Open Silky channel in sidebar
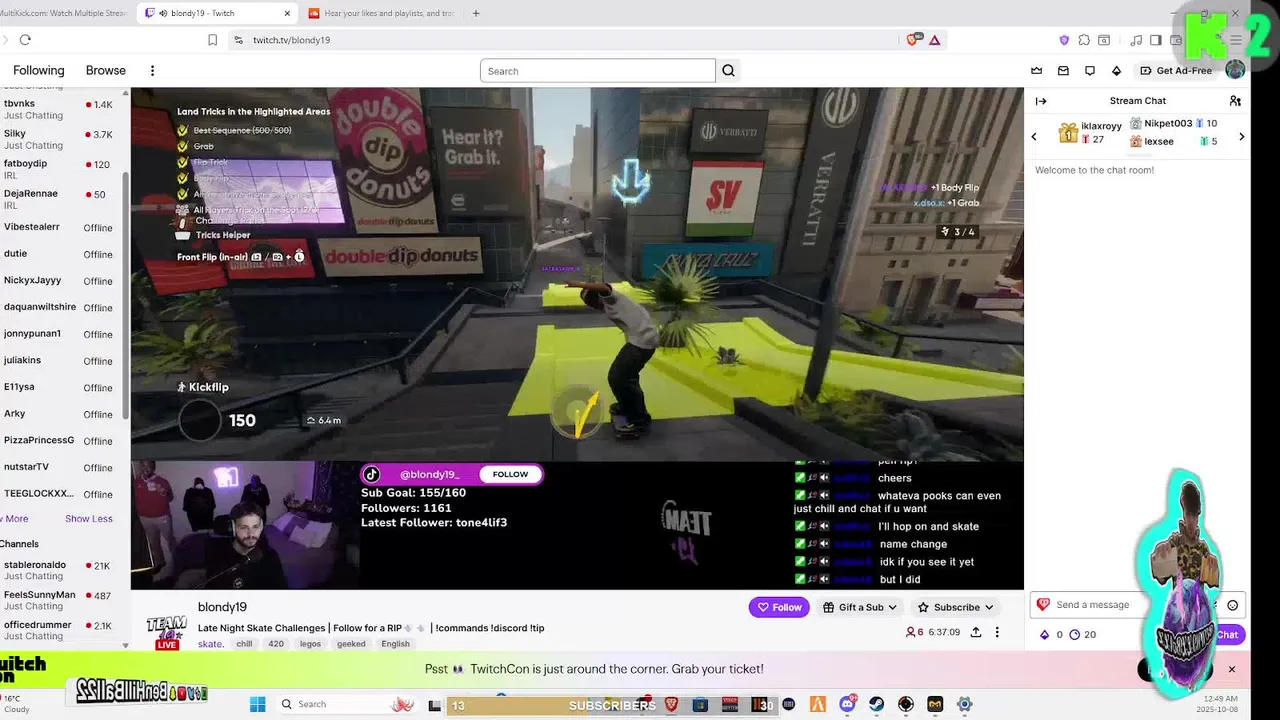 click(x=60, y=139)
